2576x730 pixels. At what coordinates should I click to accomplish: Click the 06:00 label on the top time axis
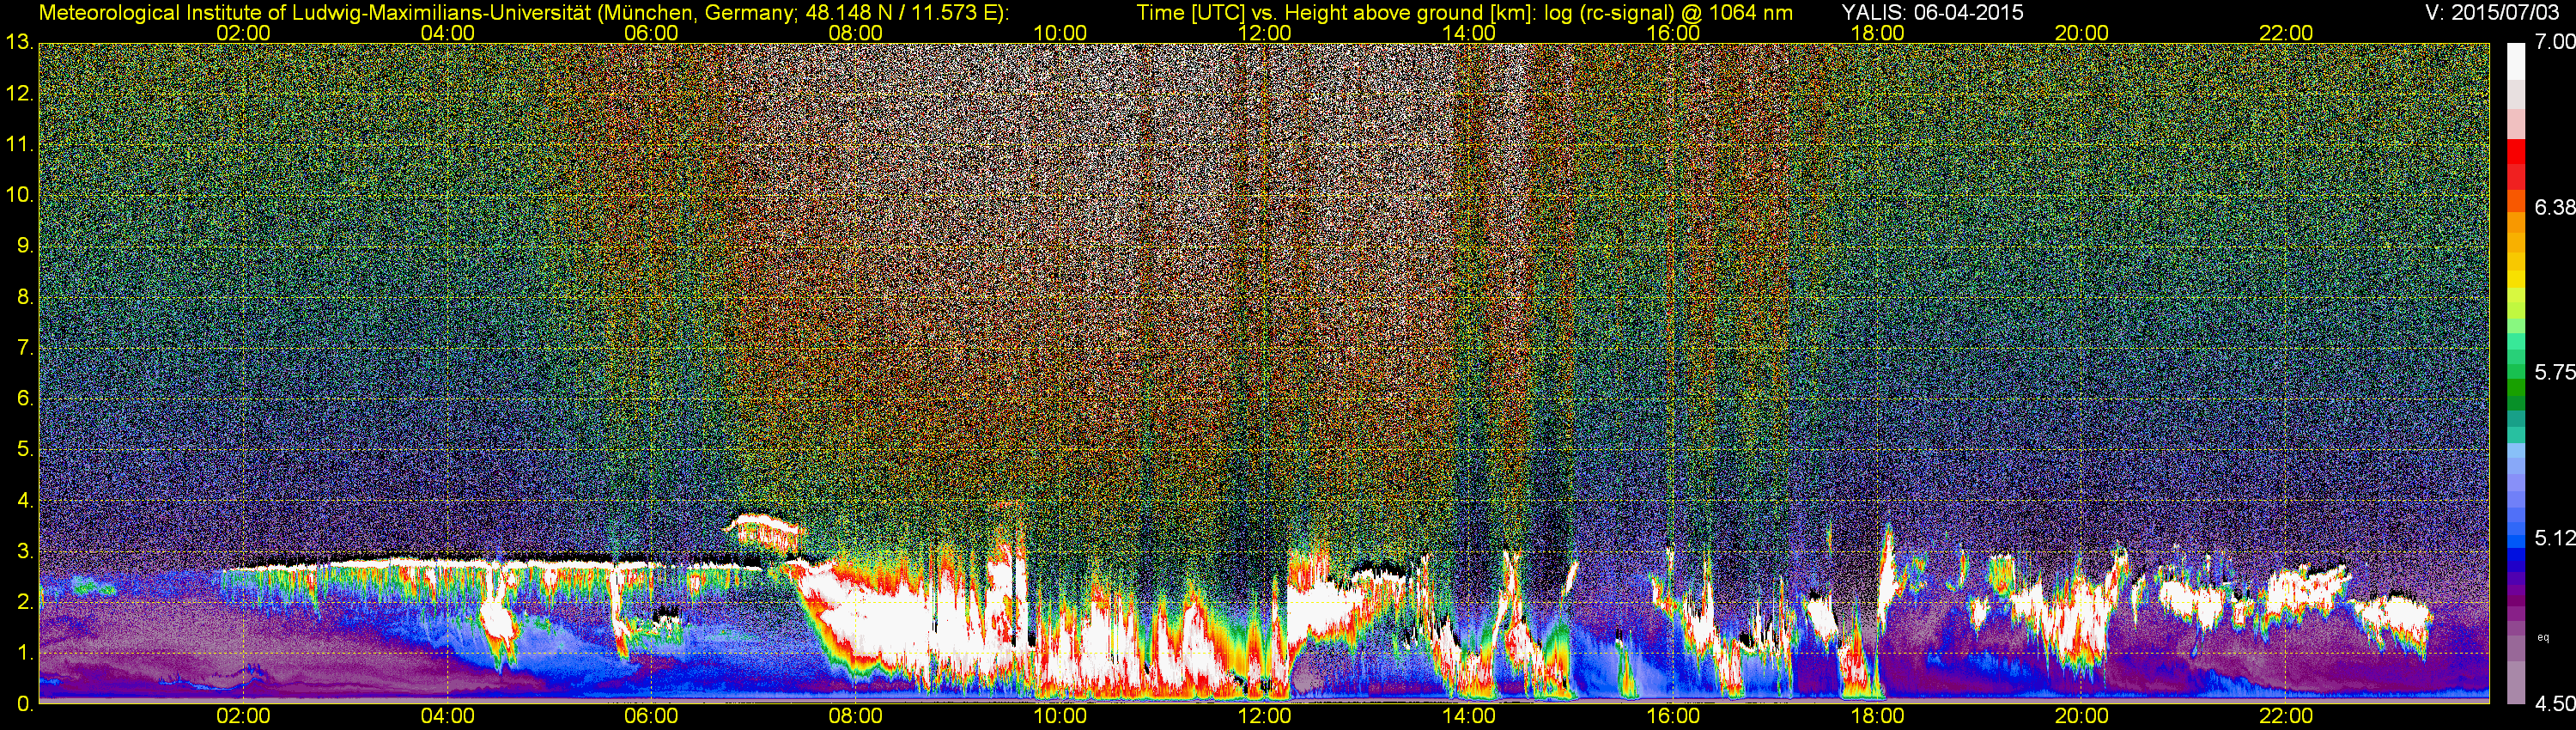click(x=651, y=33)
